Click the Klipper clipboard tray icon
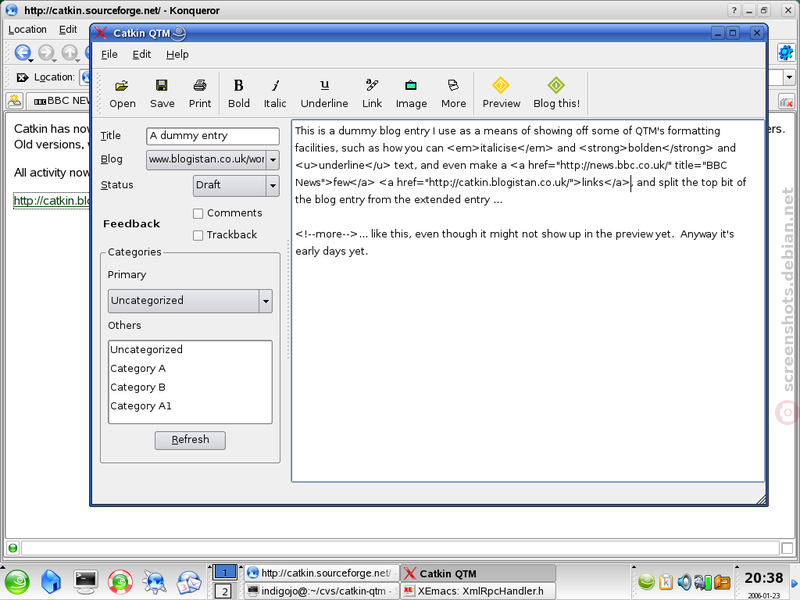Image resolution: width=800 pixels, height=600 pixels. (666, 582)
